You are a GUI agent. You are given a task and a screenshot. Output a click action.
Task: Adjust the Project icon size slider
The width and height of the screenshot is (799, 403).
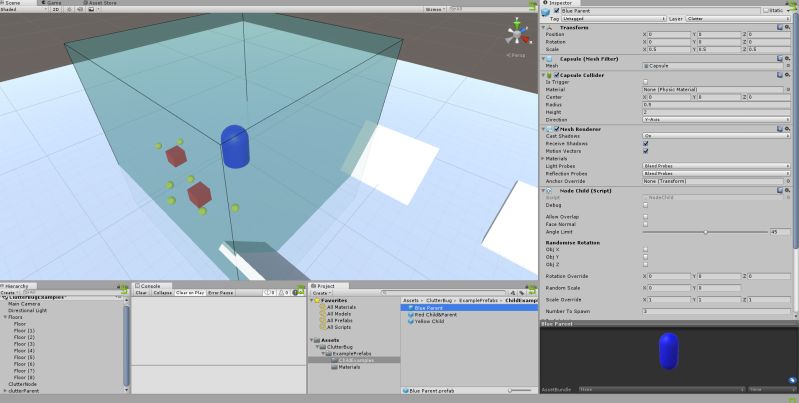pyautogui.click(x=519, y=390)
